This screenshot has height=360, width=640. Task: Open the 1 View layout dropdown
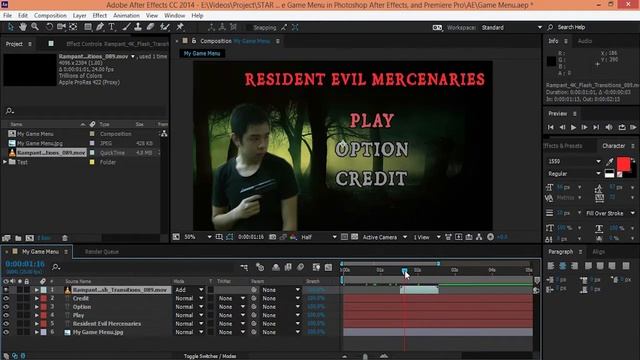427,237
